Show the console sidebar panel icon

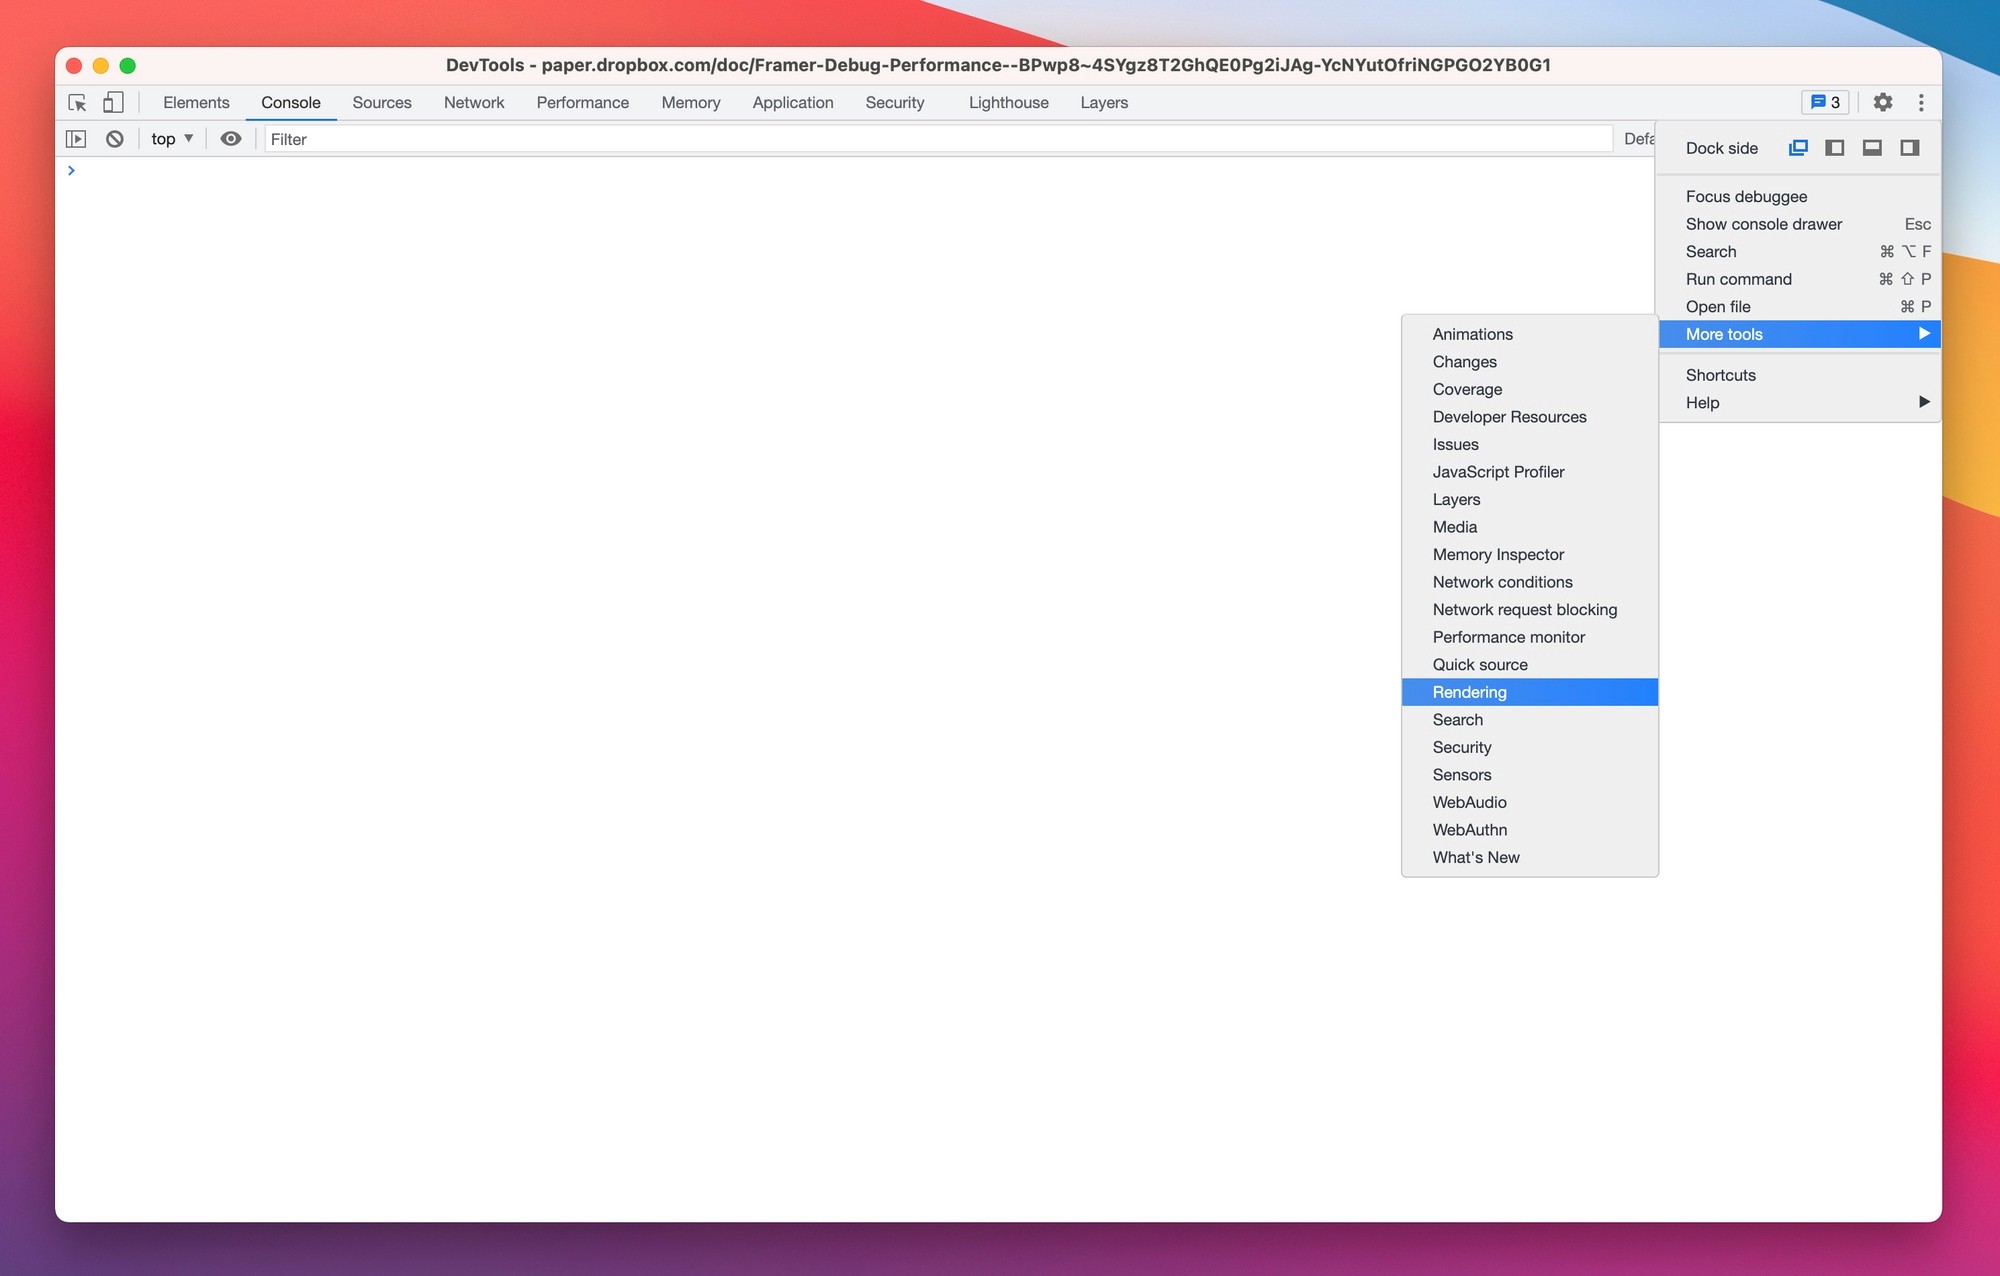(x=76, y=139)
